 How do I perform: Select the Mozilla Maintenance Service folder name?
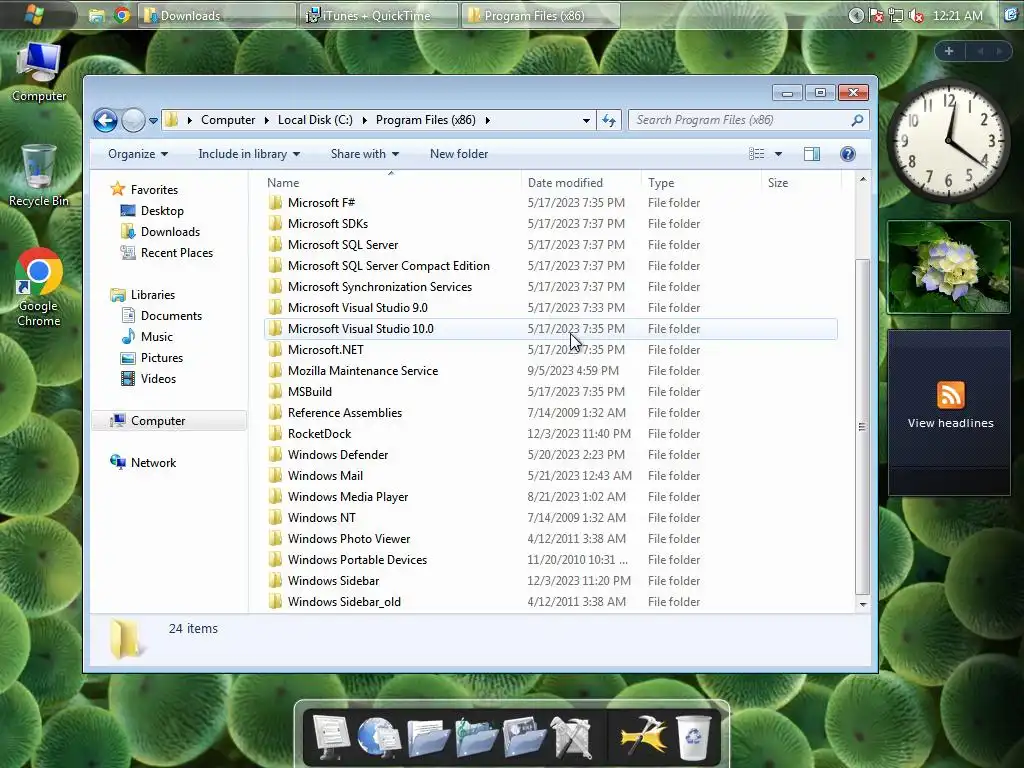tap(363, 371)
